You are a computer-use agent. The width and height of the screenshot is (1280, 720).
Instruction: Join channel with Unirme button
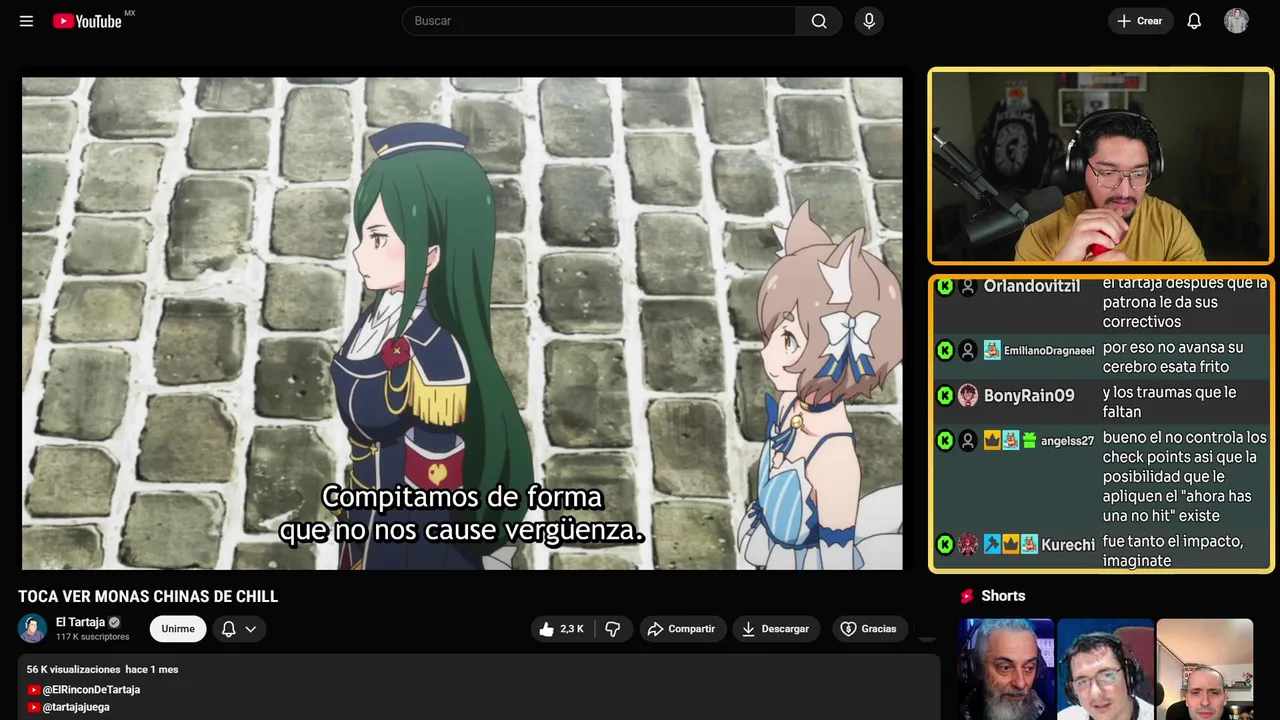[x=178, y=629]
